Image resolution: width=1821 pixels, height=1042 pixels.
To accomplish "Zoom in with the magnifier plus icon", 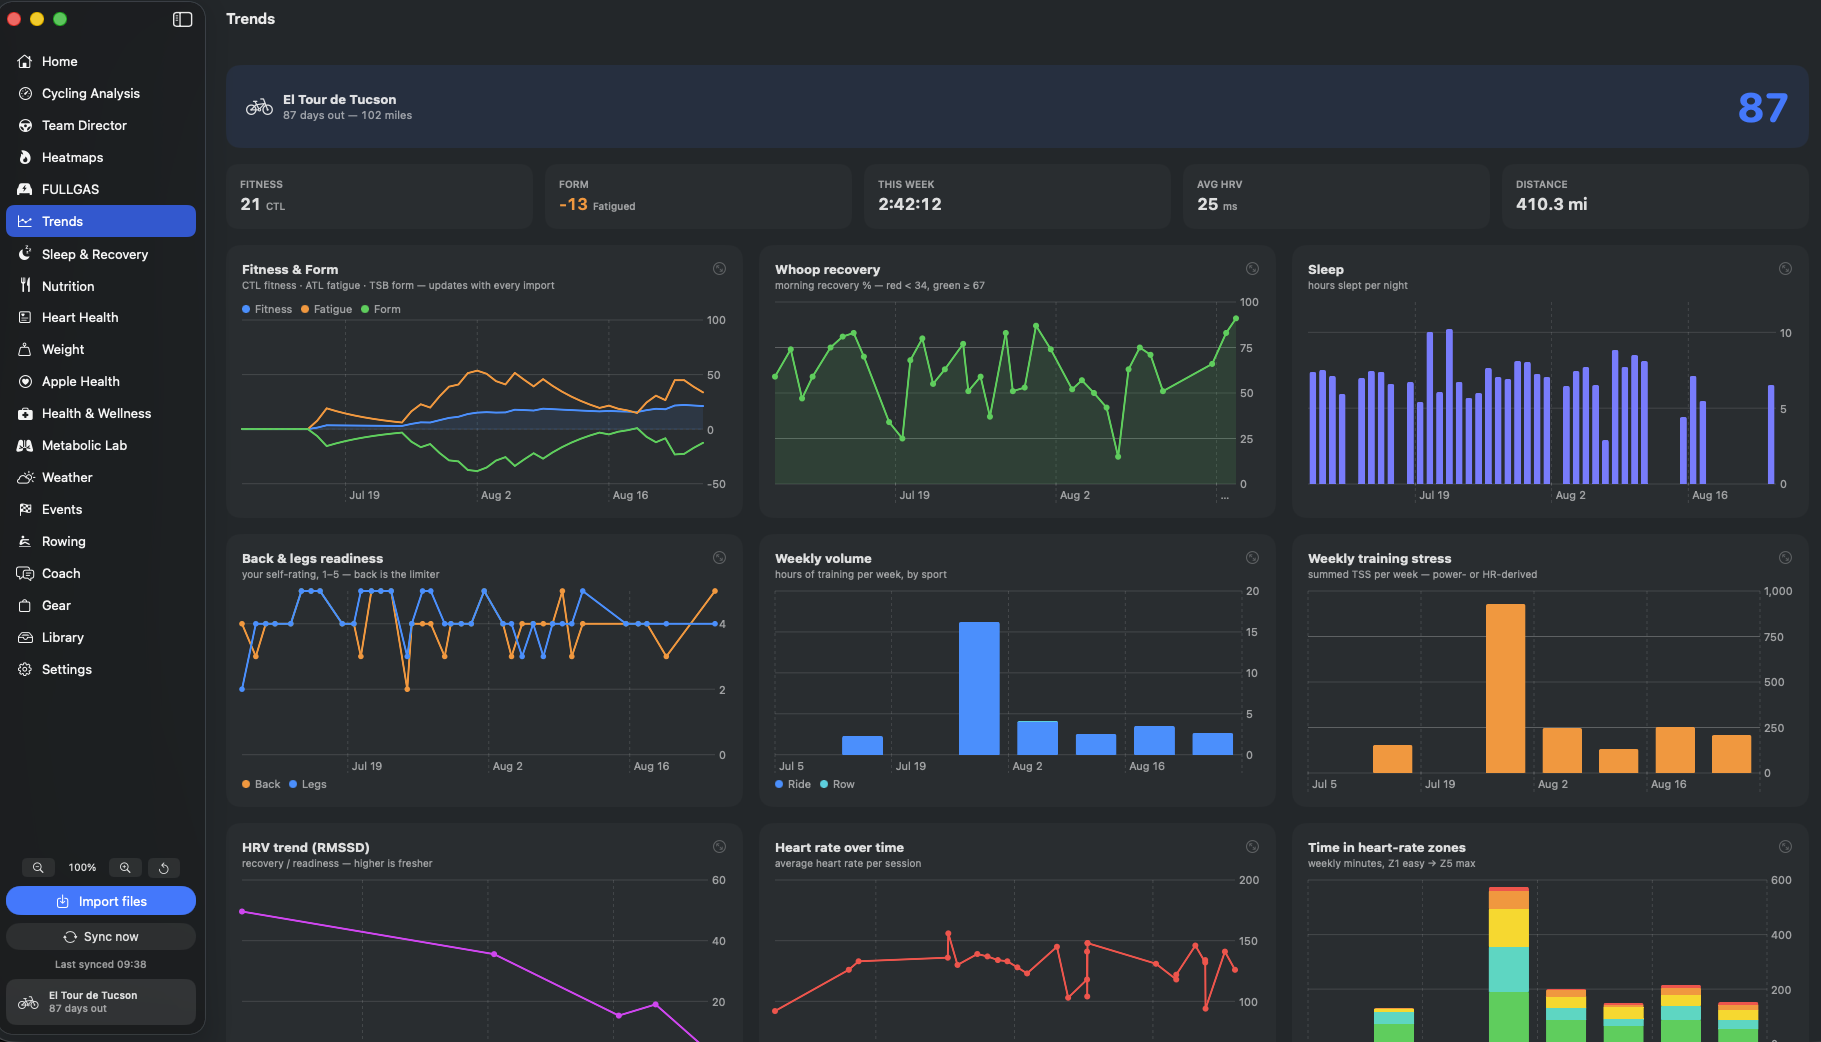I will (125, 867).
